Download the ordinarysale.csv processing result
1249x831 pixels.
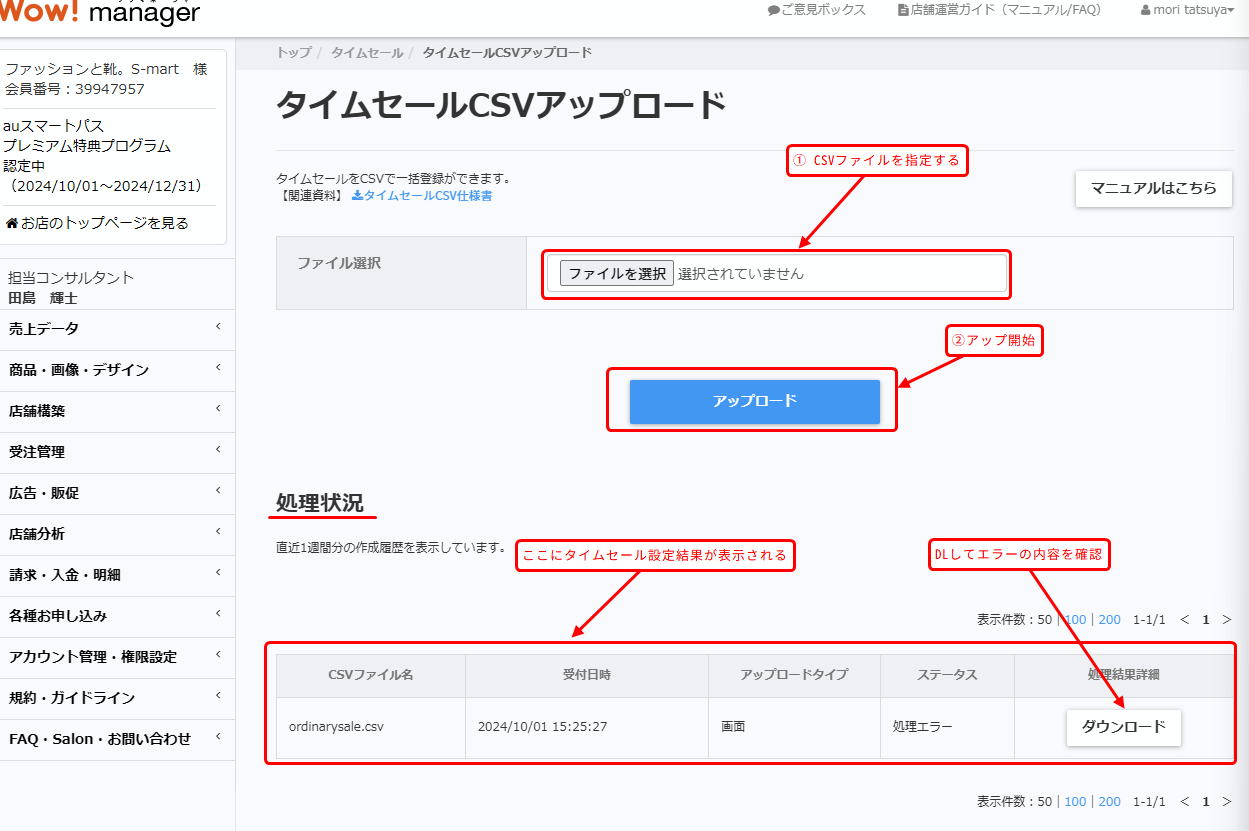(x=1123, y=727)
